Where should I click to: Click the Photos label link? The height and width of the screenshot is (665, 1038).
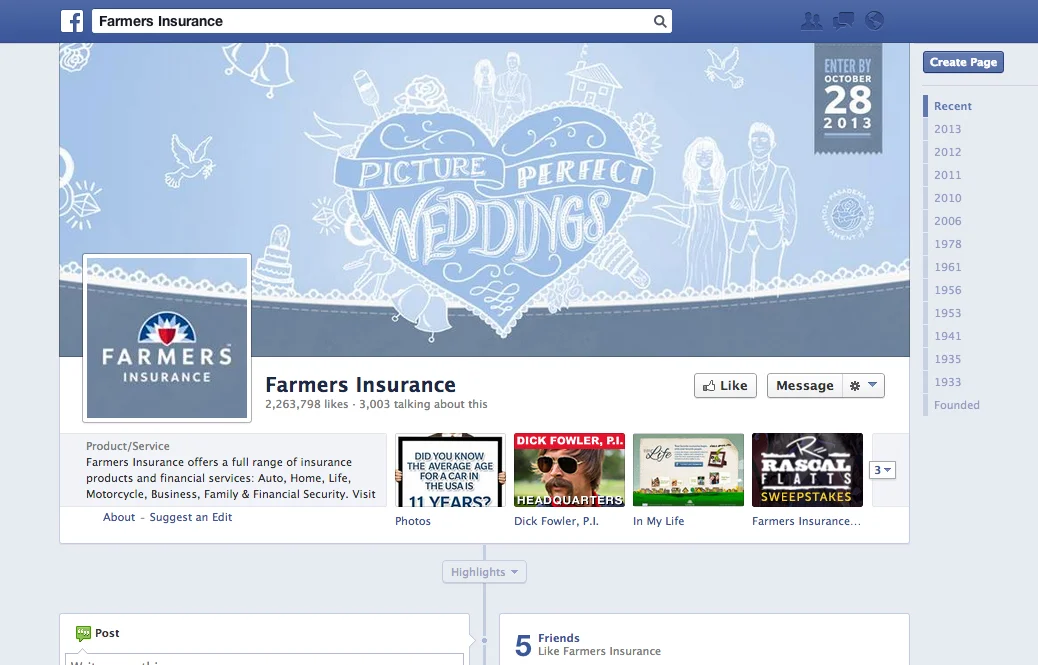tap(412, 521)
